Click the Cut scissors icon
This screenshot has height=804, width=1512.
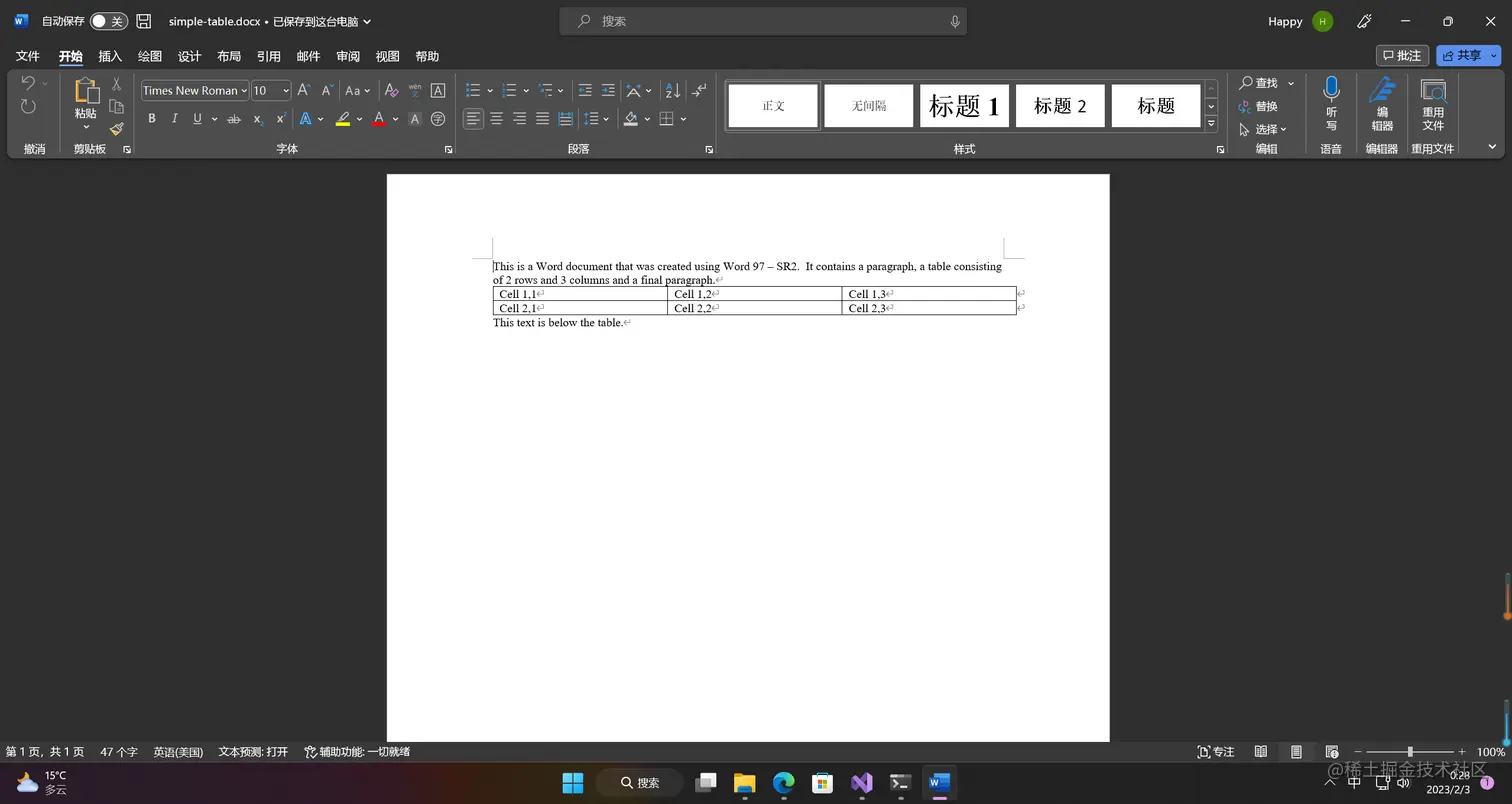pyautogui.click(x=116, y=84)
